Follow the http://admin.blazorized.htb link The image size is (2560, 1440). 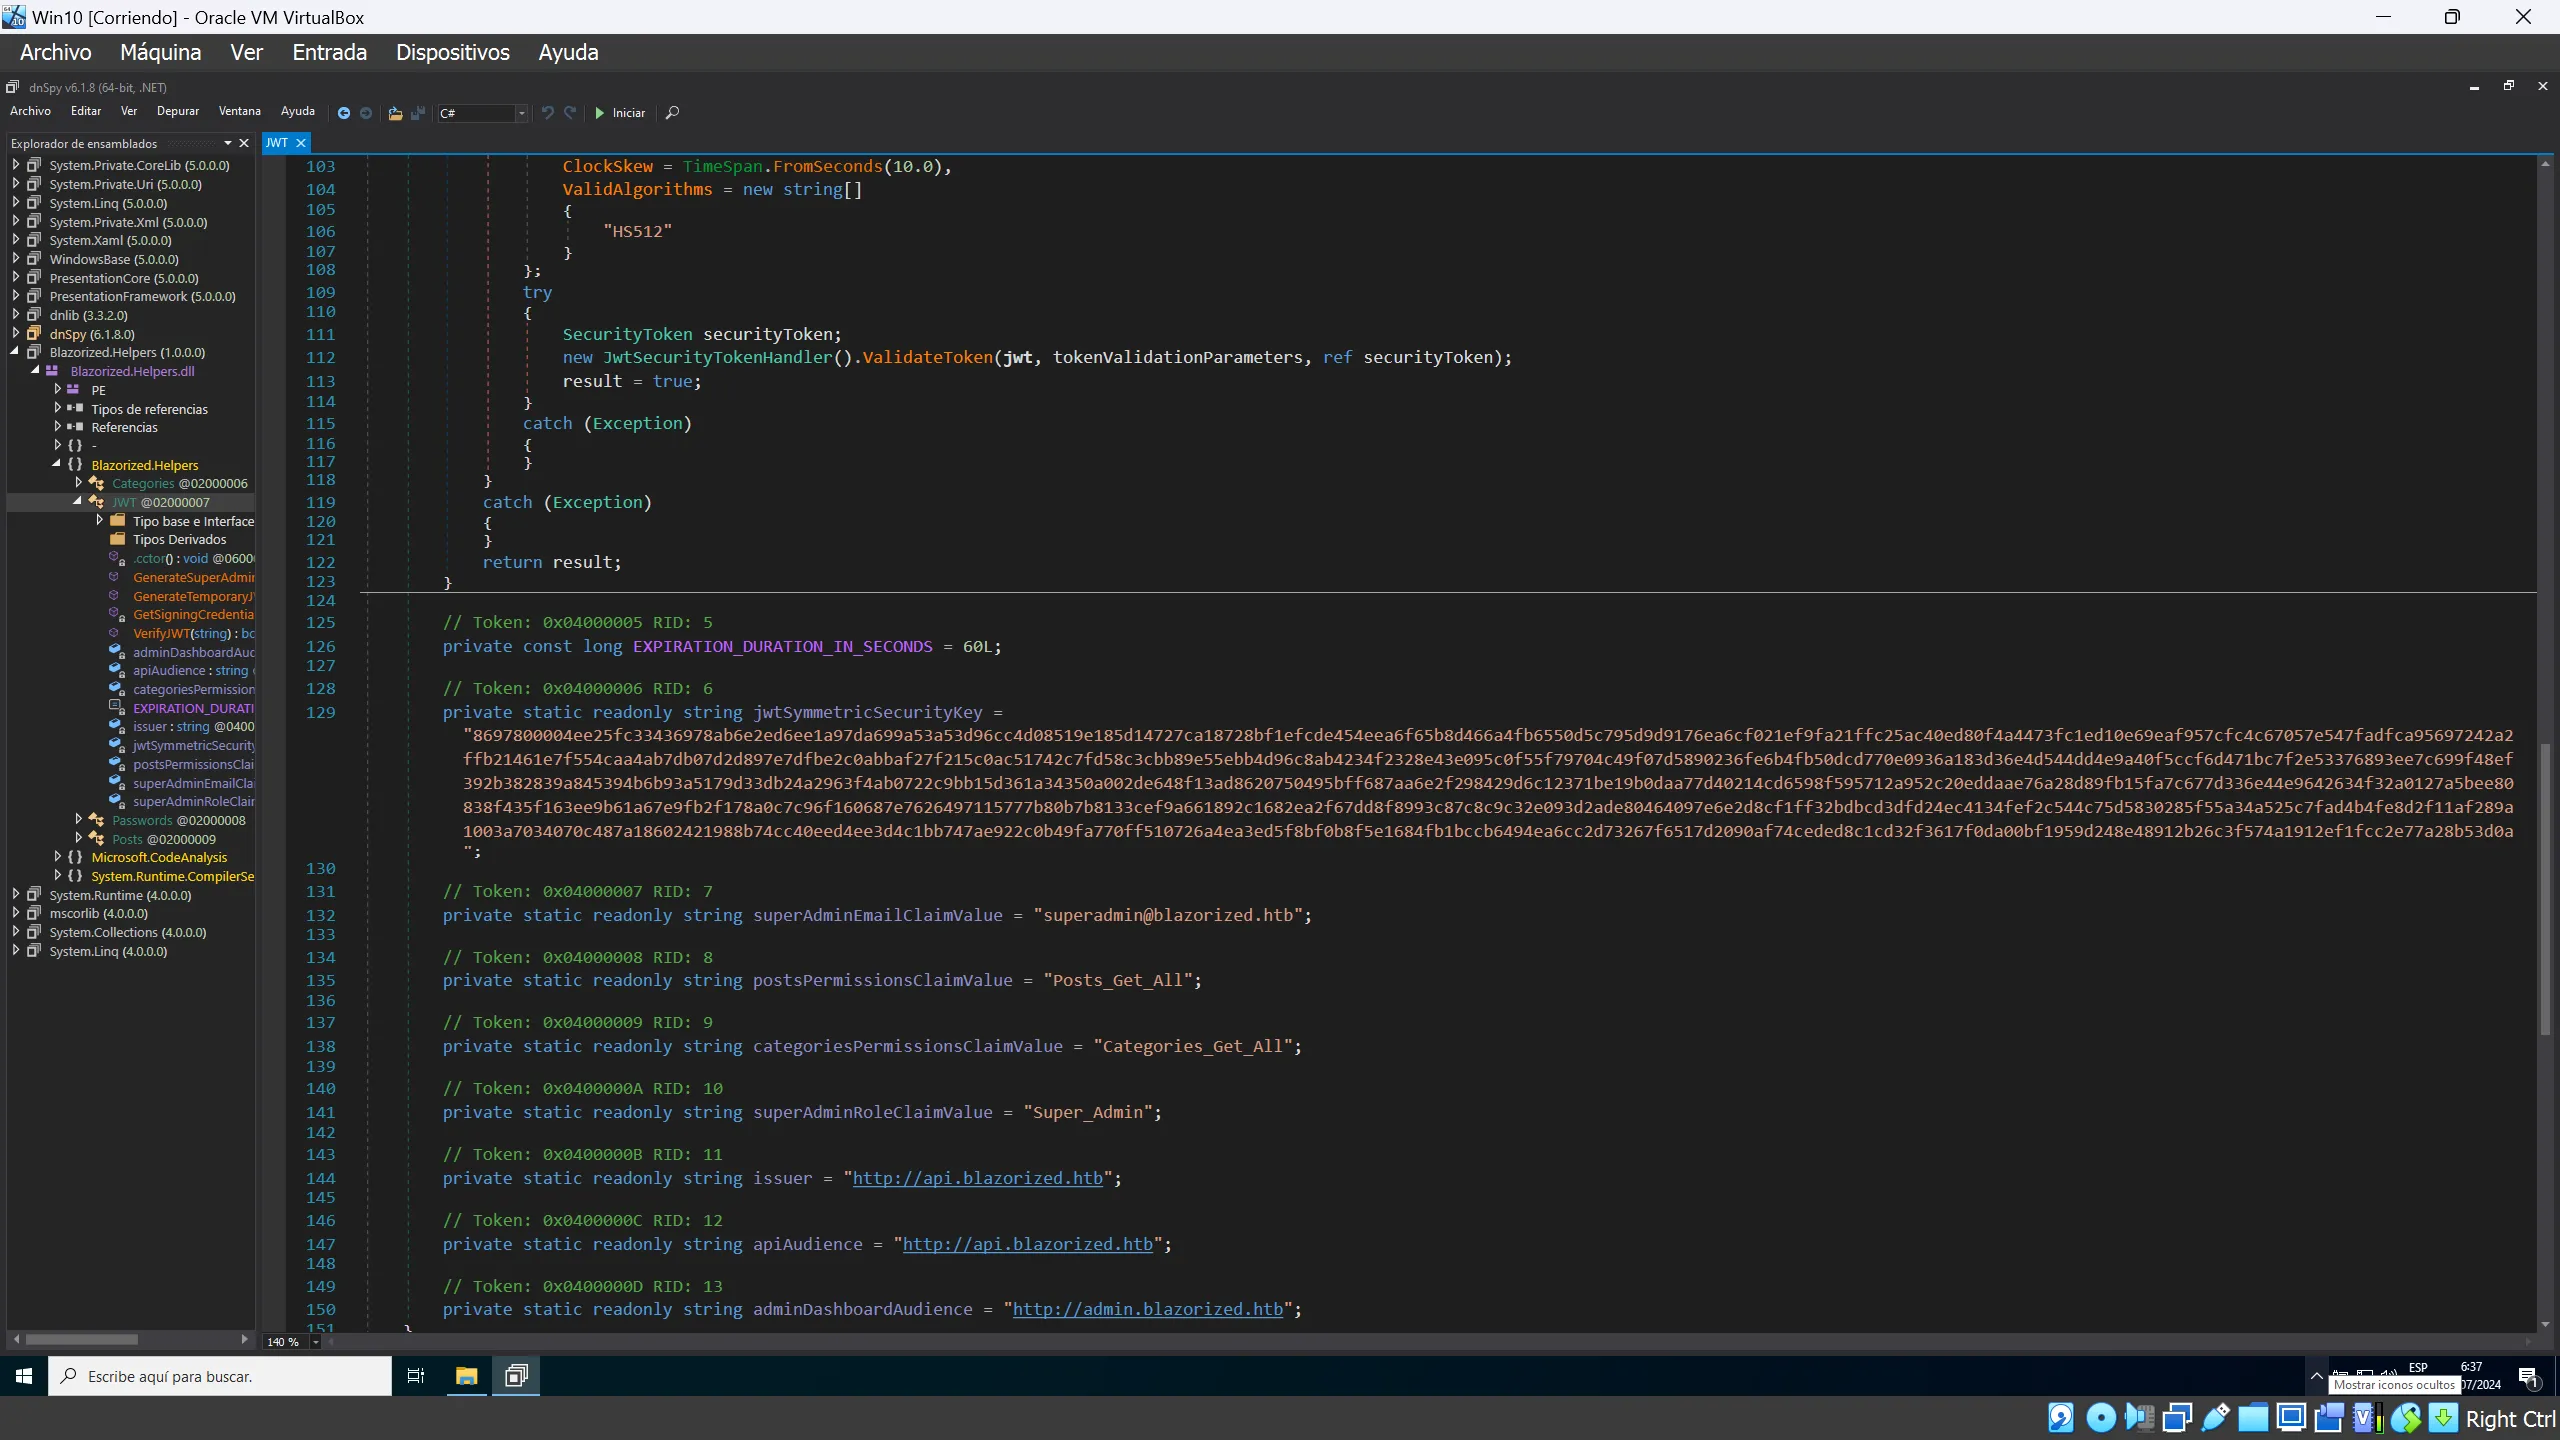[x=1147, y=1309]
